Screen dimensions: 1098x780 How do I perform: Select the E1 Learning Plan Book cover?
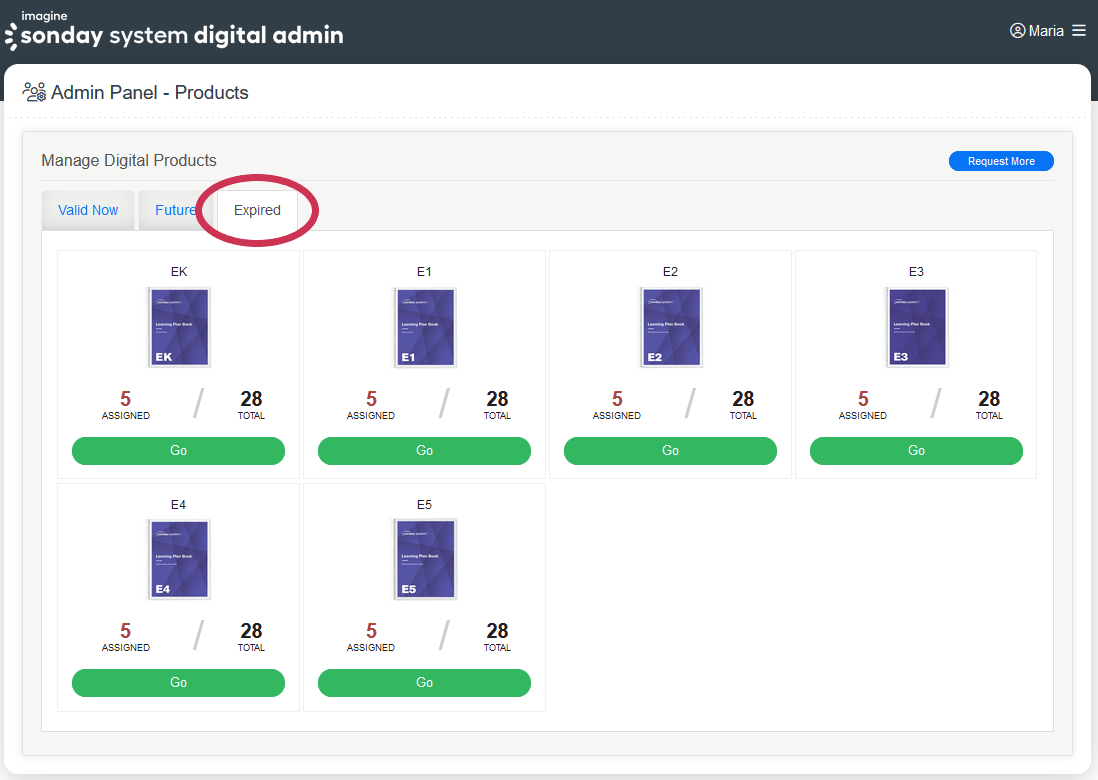(425, 328)
